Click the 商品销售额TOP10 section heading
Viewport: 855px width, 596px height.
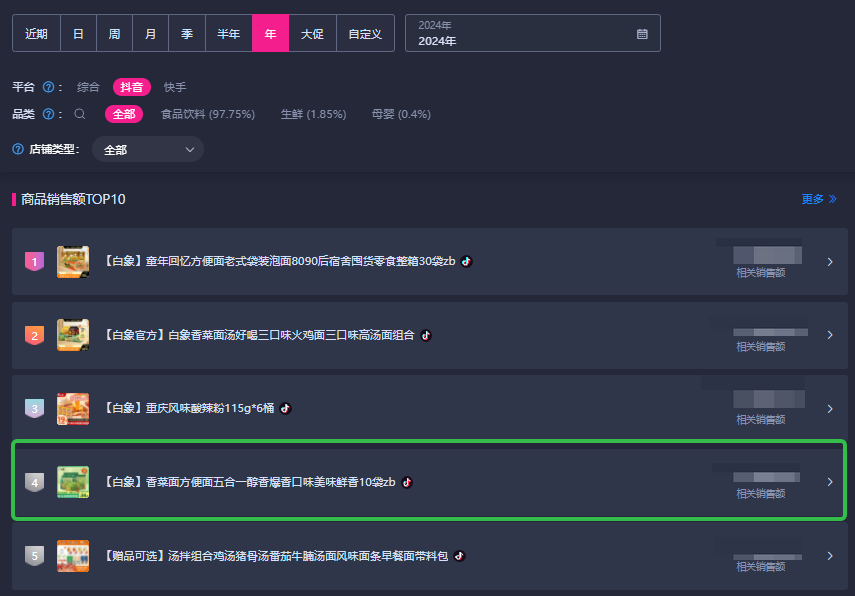click(x=73, y=199)
